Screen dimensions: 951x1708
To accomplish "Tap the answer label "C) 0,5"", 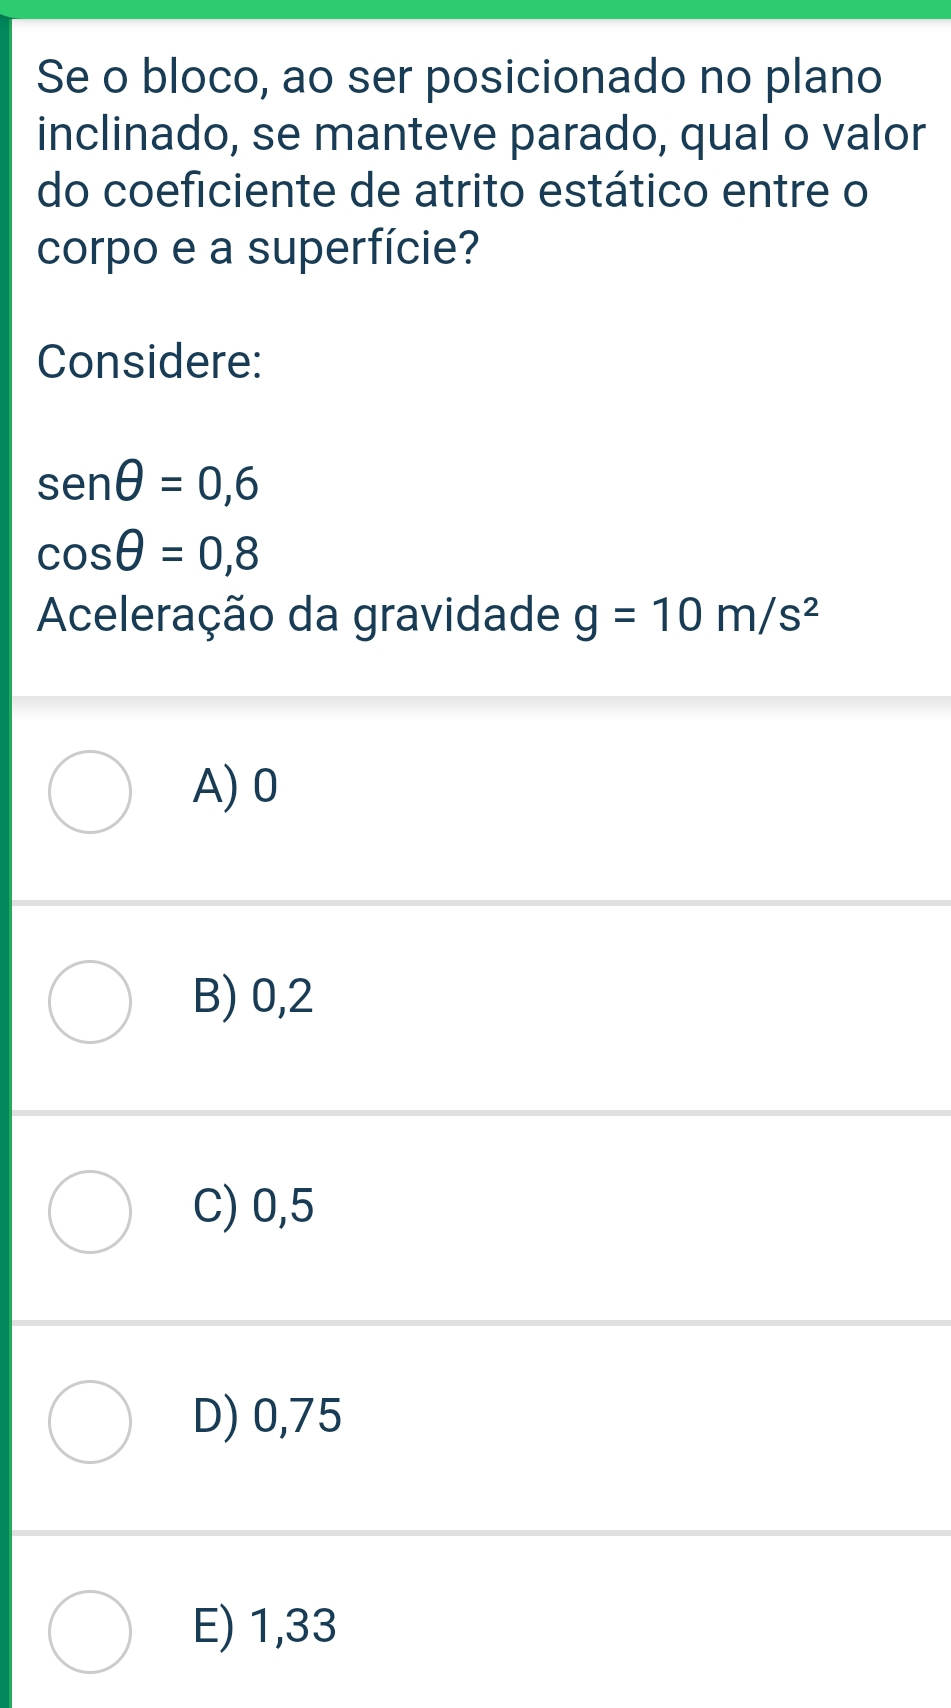I will 254,1206.
